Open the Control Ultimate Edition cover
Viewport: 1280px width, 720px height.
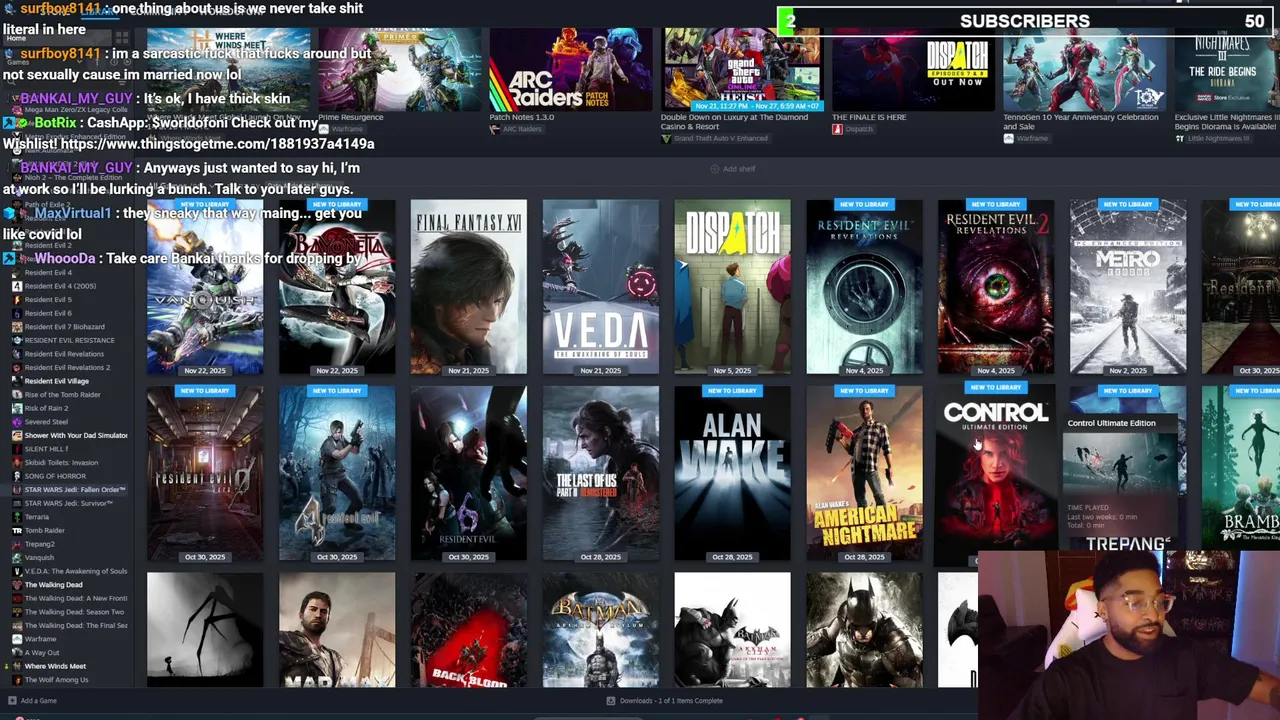point(996,474)
